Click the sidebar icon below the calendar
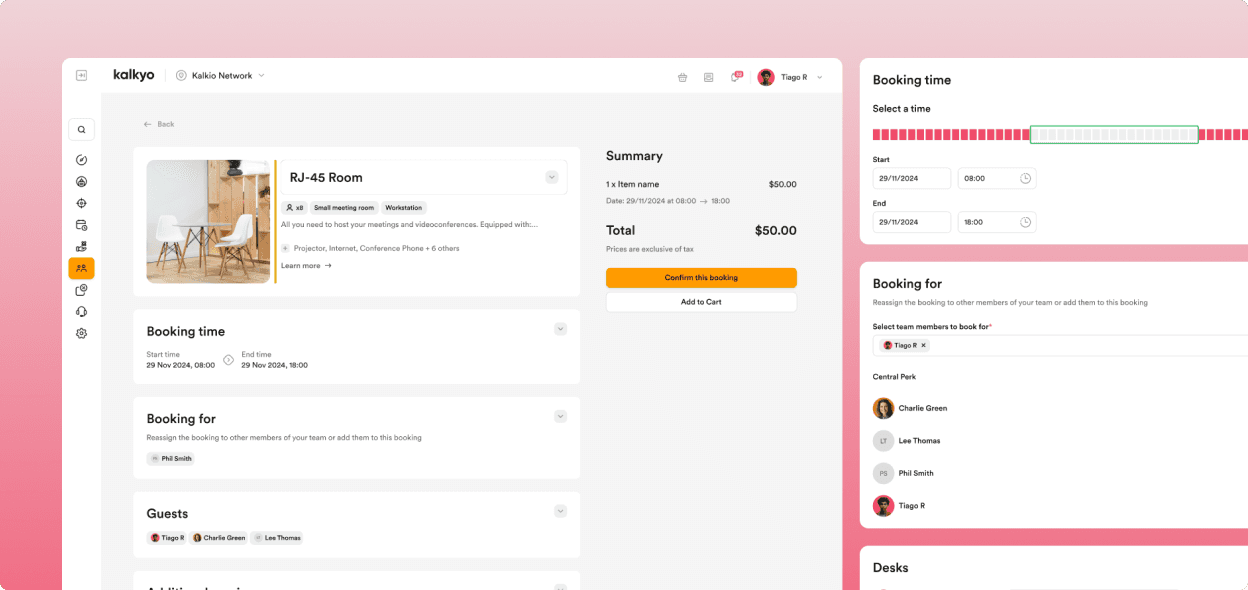The image size is (1248, 590). (x=81, y=246)
